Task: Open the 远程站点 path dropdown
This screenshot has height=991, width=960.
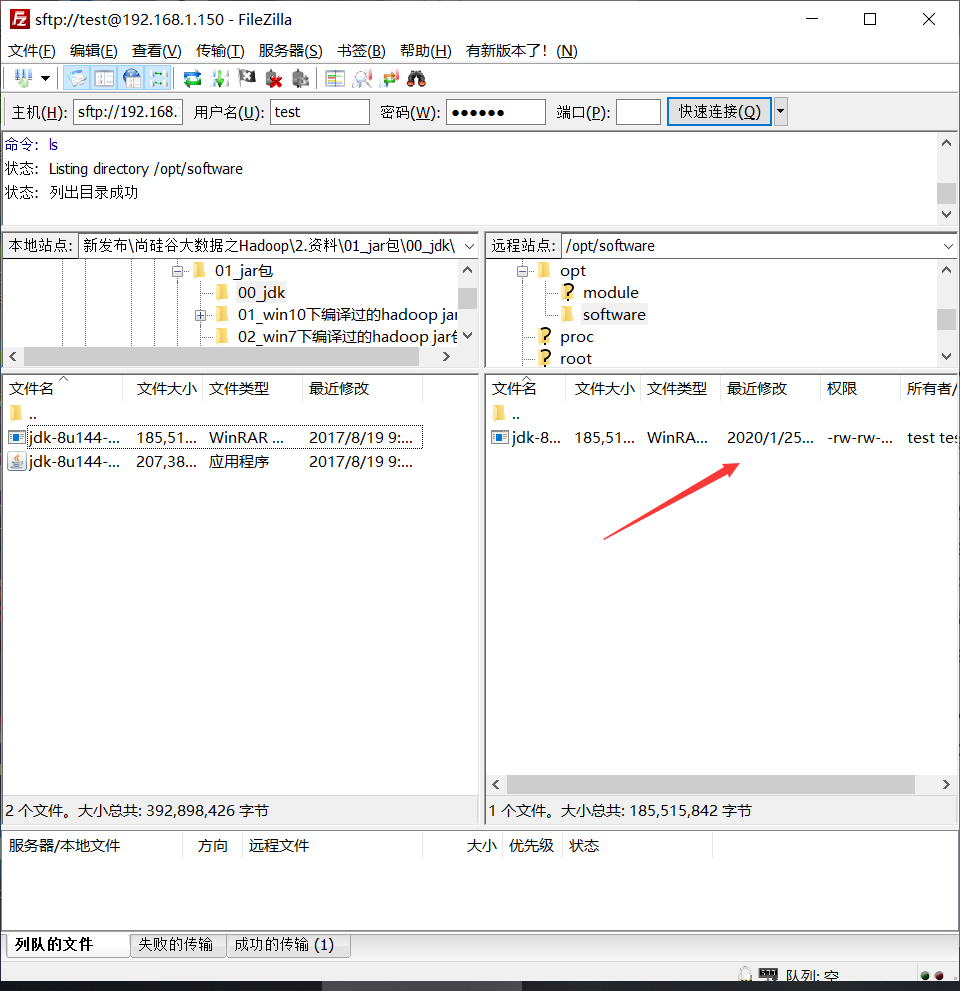Action: (948, 246)
